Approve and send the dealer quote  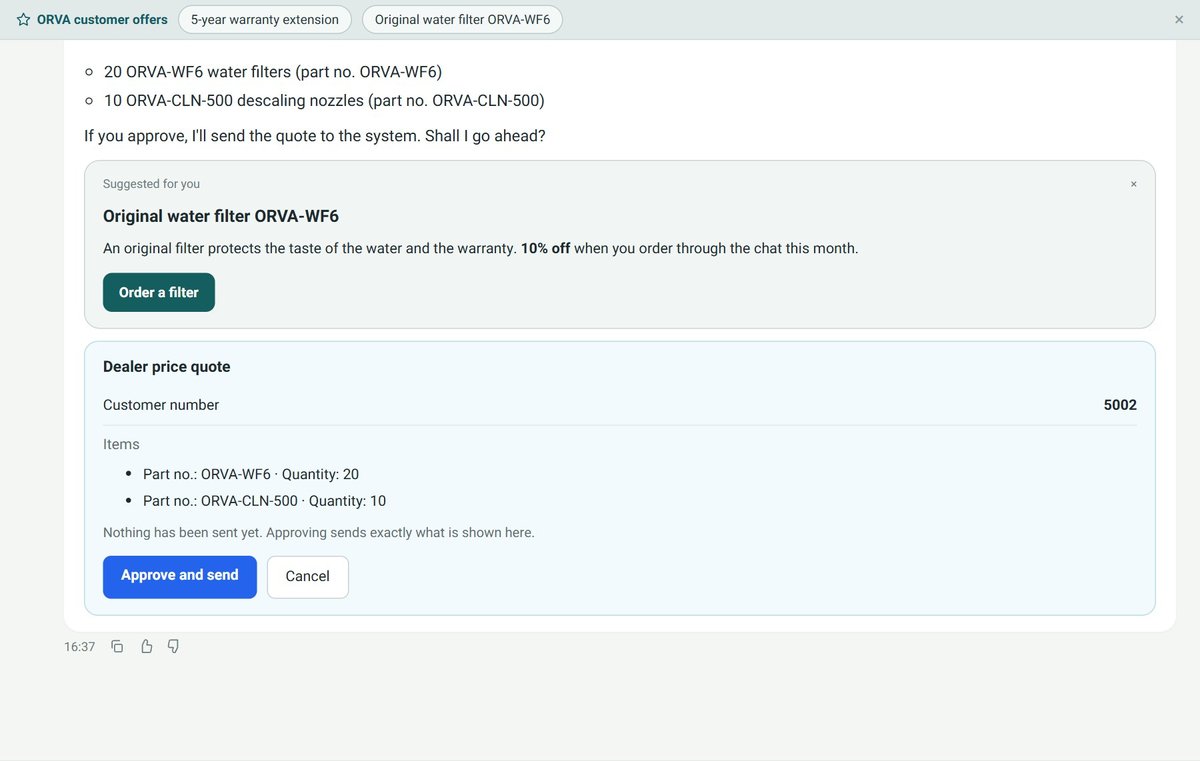(x=180, y=577)
